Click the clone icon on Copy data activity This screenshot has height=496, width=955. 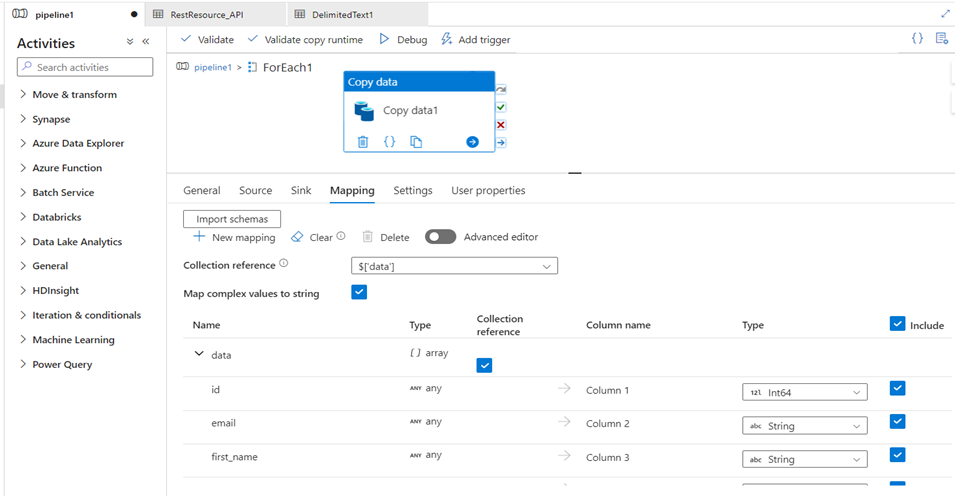[x=416, y=142]
